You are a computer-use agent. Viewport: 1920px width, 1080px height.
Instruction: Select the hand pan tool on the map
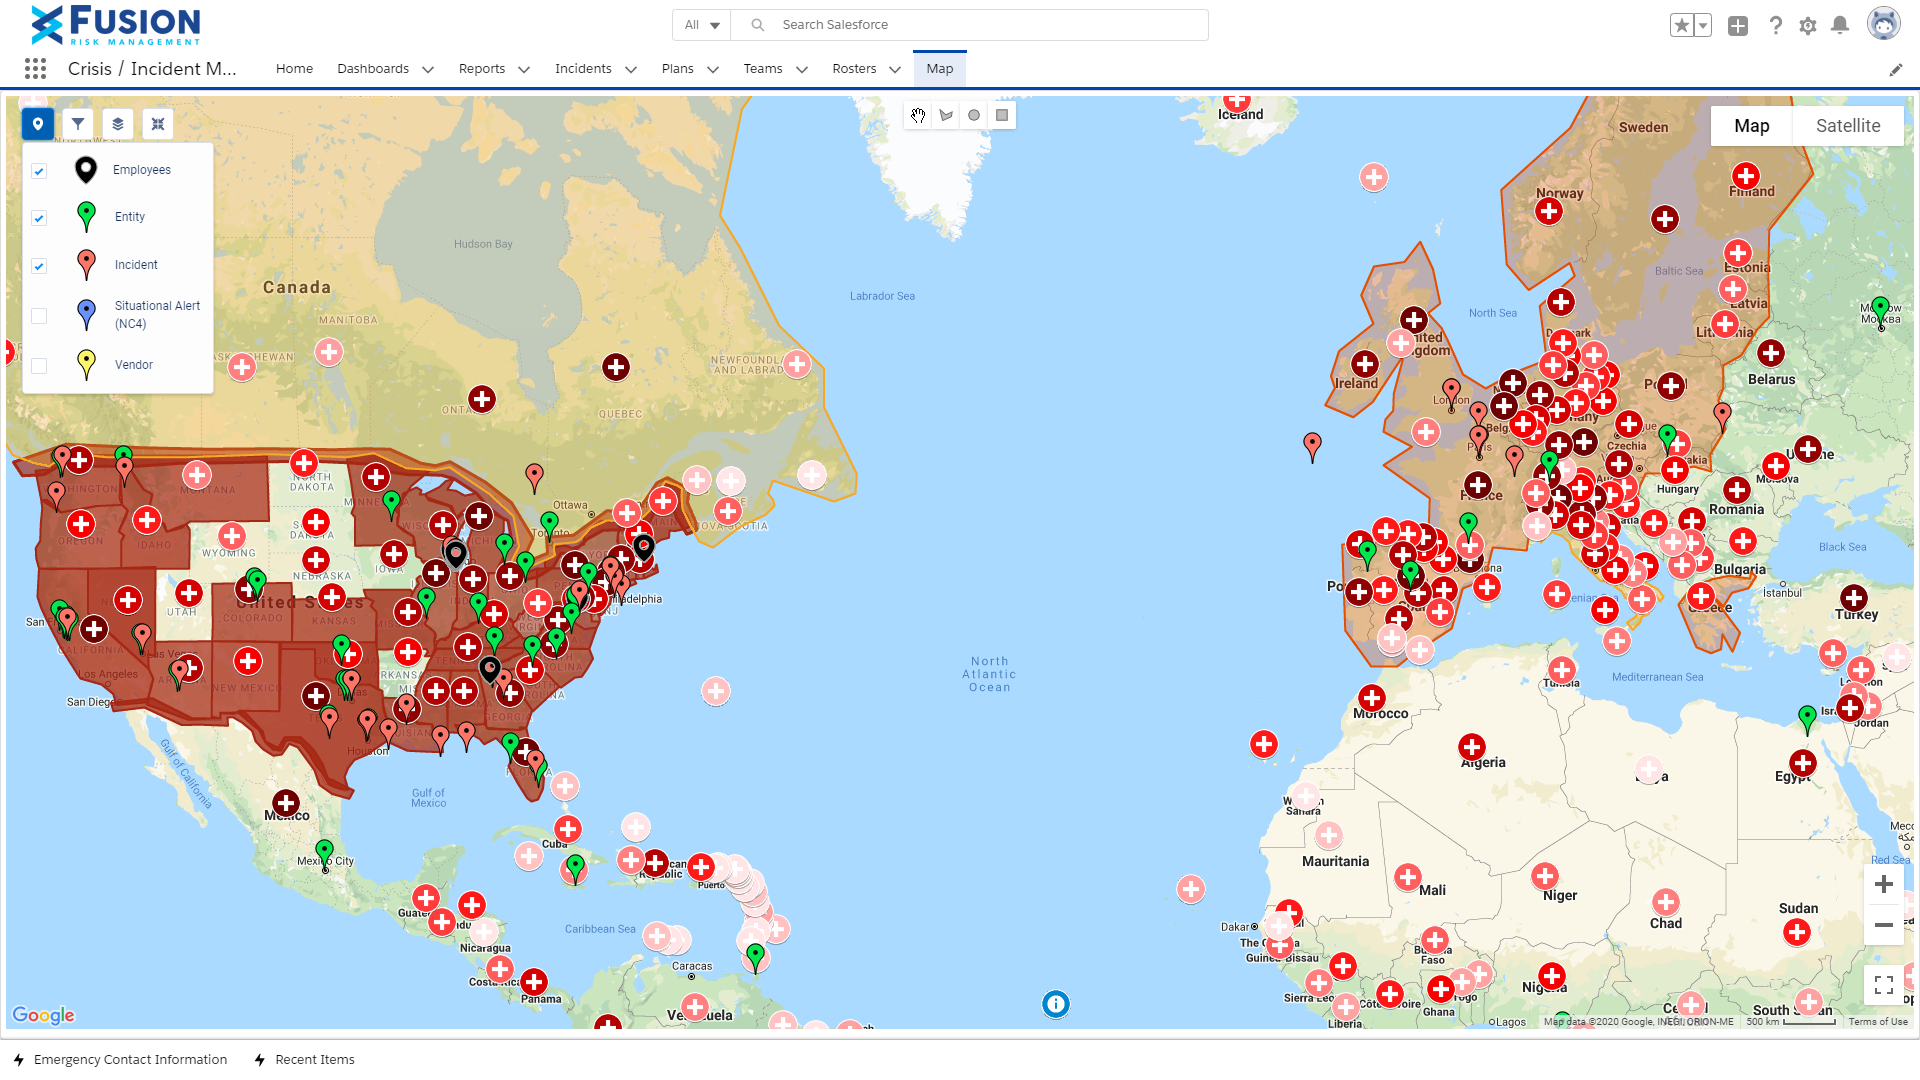pyautogui.click(x=917, y=115)
